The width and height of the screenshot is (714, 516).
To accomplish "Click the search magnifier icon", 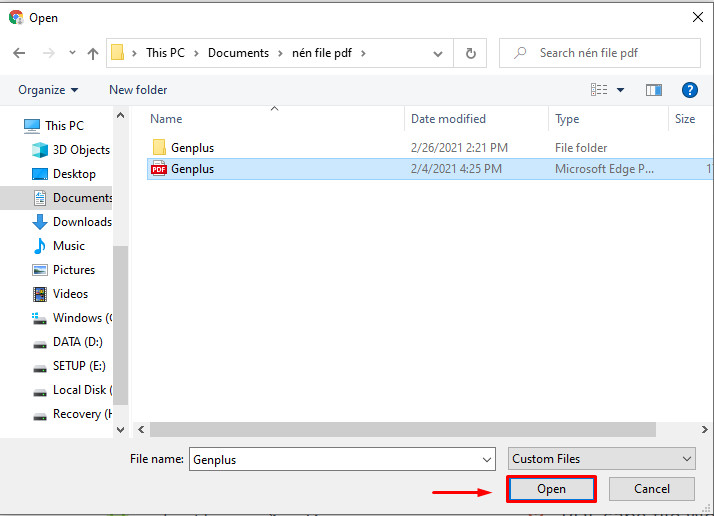I will click(520, 53).
